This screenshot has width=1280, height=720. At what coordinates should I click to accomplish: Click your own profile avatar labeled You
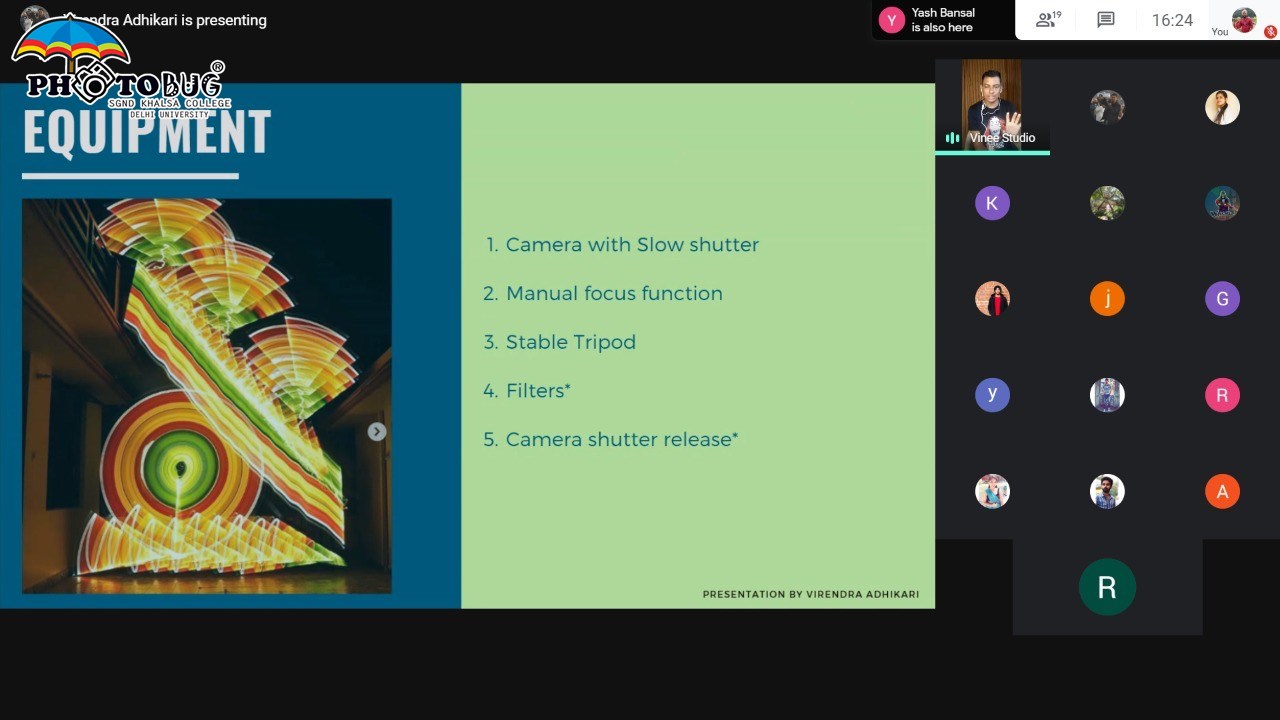(x=1243, y=20)
